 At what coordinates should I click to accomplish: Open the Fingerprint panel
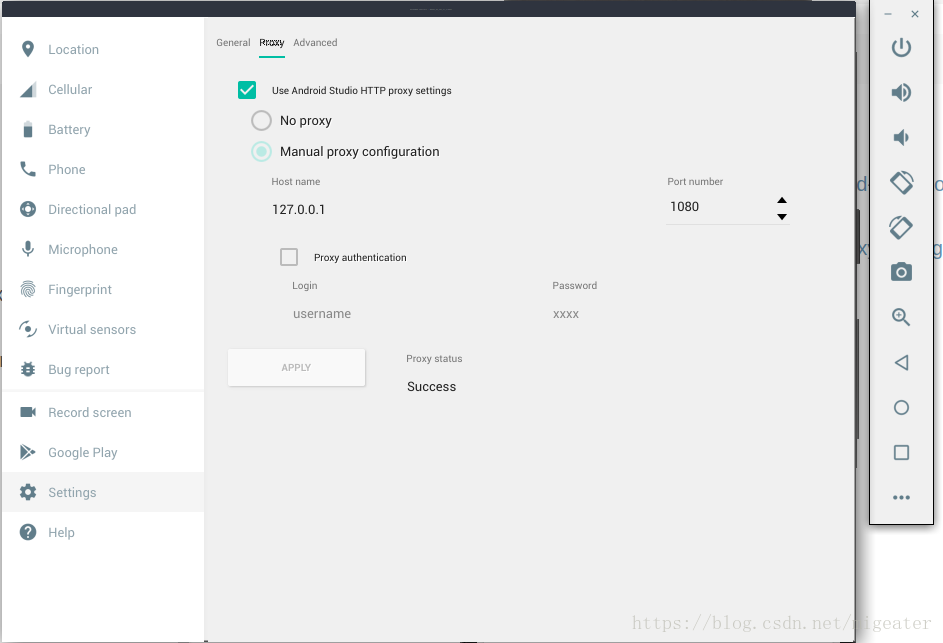coord(103,289)
